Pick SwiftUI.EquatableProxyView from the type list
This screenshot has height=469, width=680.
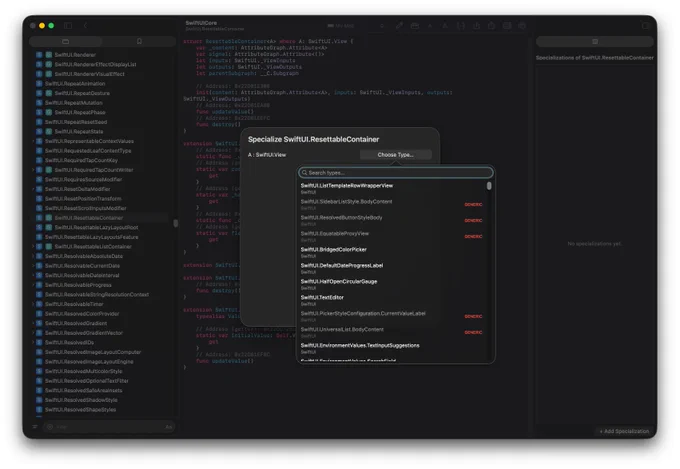[x=392, y=236]
